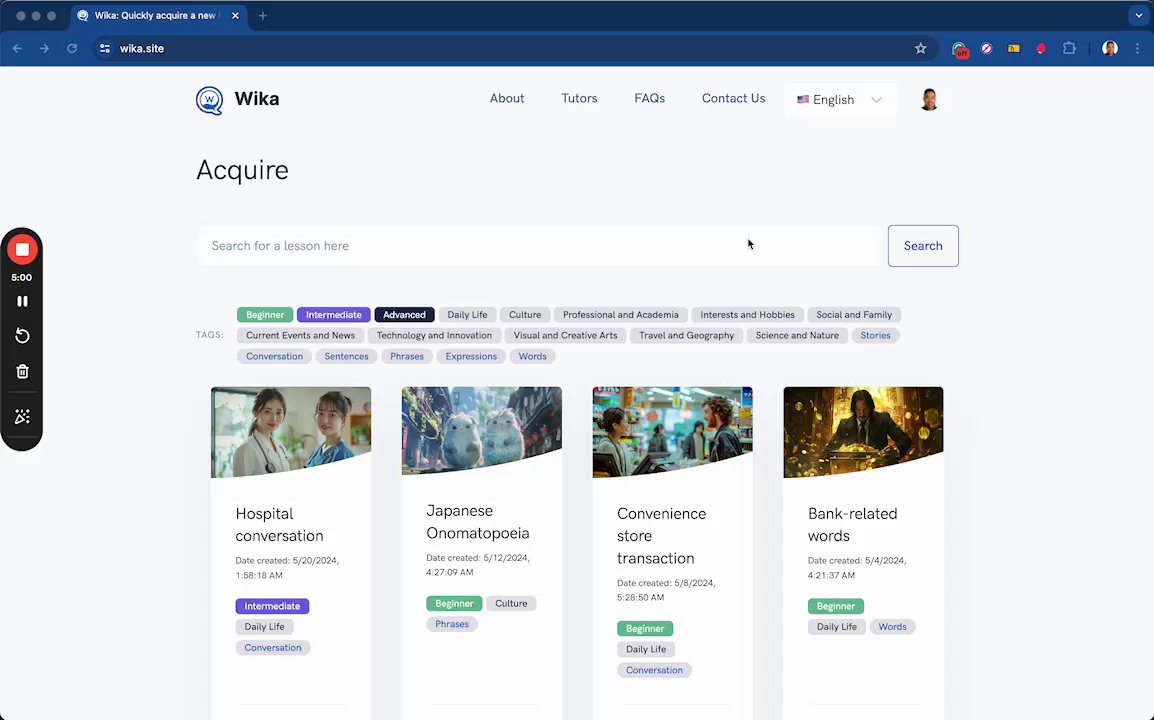1154x720 pixels.
Task: Toggle the Daily Life filter in the TAGS bar
Action: 467,314
